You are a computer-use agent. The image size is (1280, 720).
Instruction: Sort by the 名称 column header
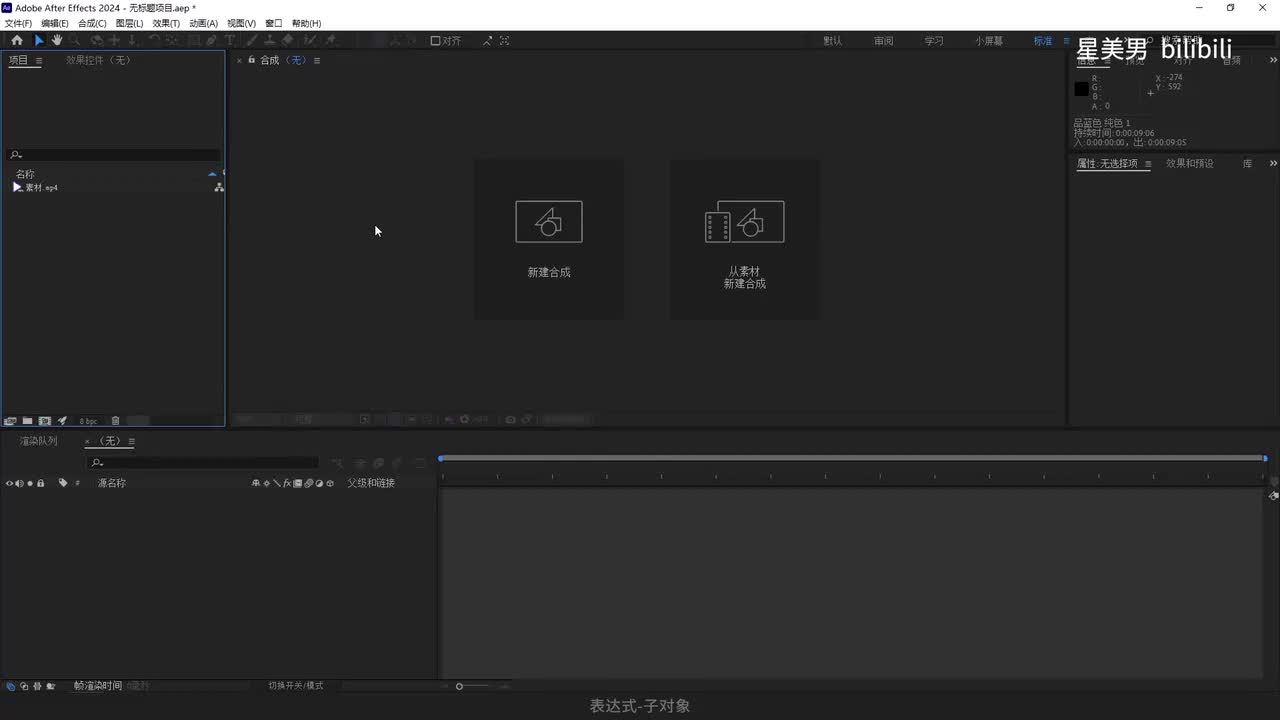point(25,174)
